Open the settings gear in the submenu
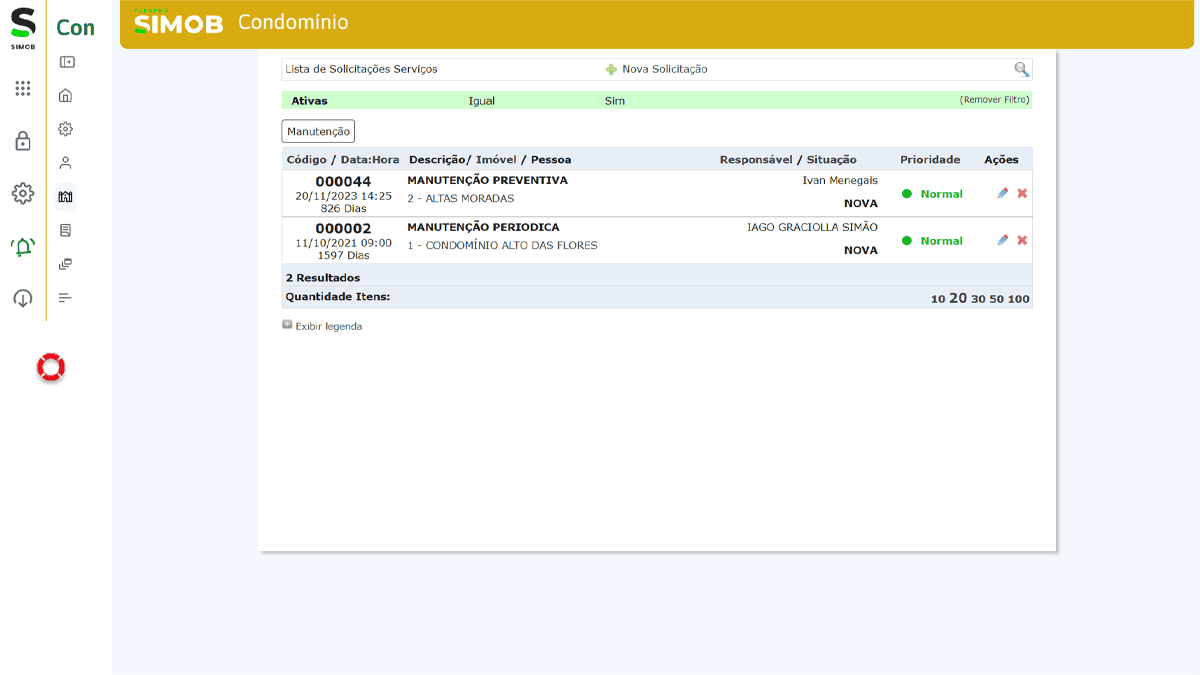 pyautogui.click(x=65, y=129)
